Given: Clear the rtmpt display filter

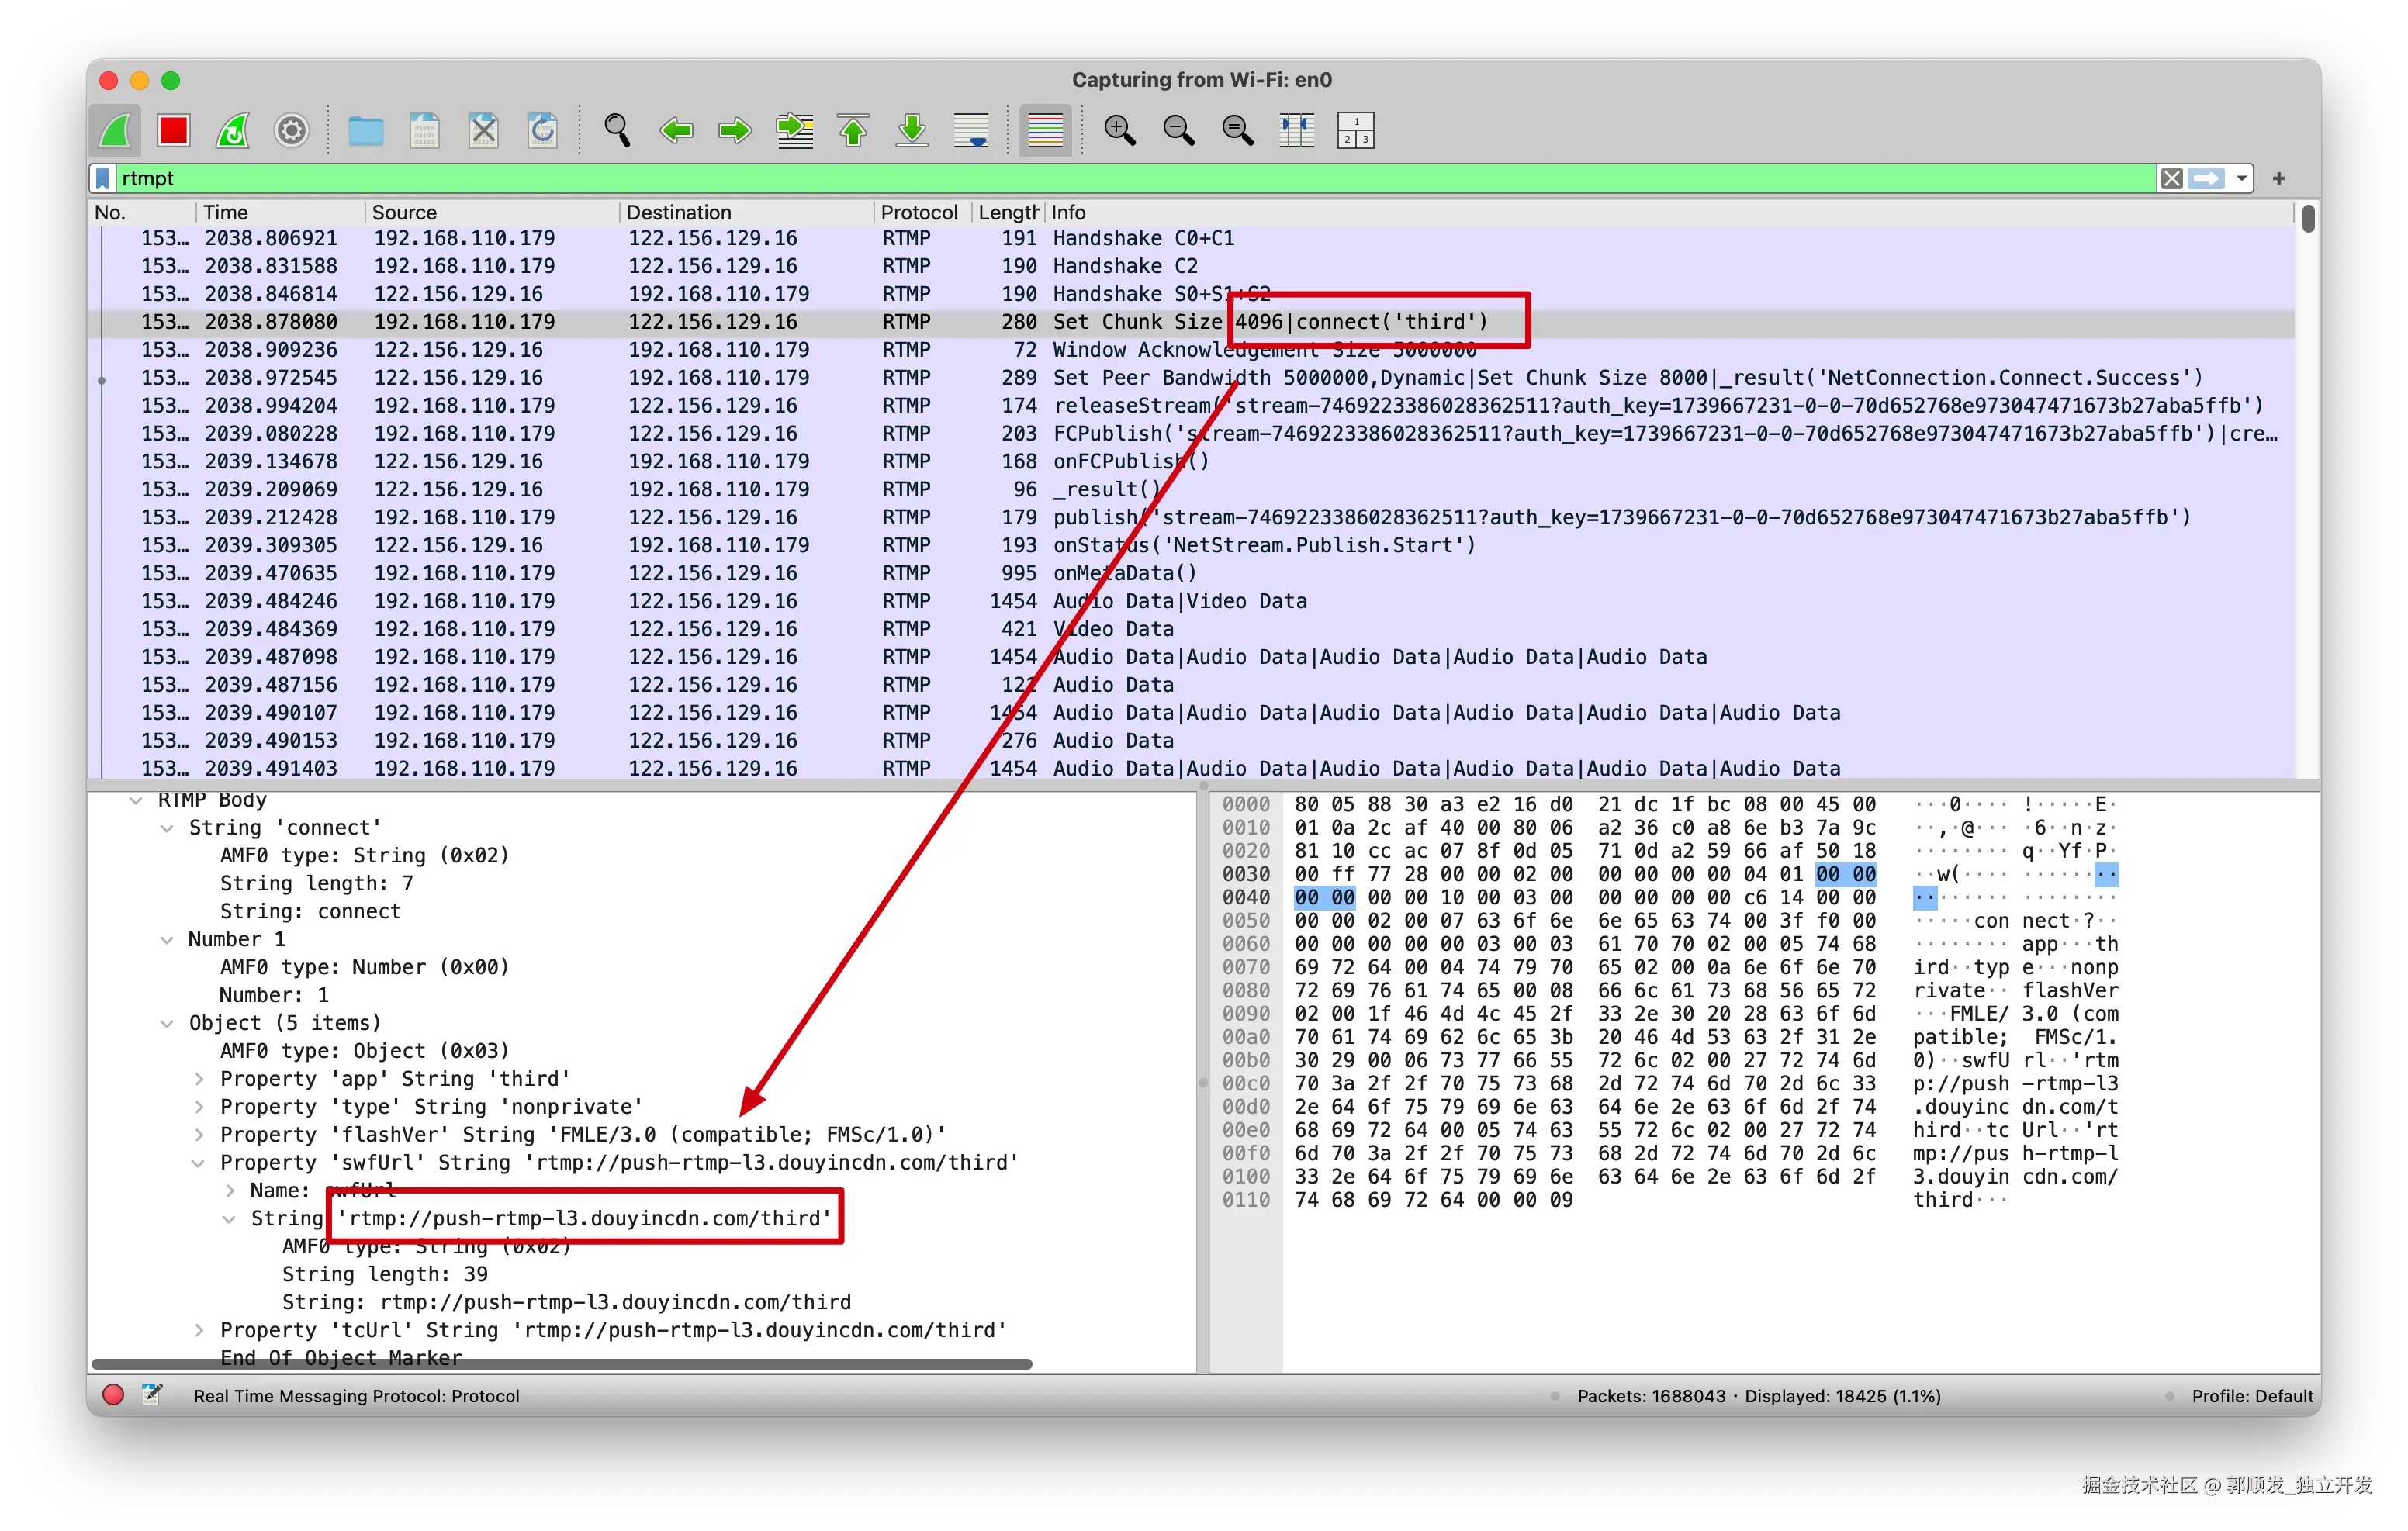Looking at the screenshot, I should (2171, 179).
